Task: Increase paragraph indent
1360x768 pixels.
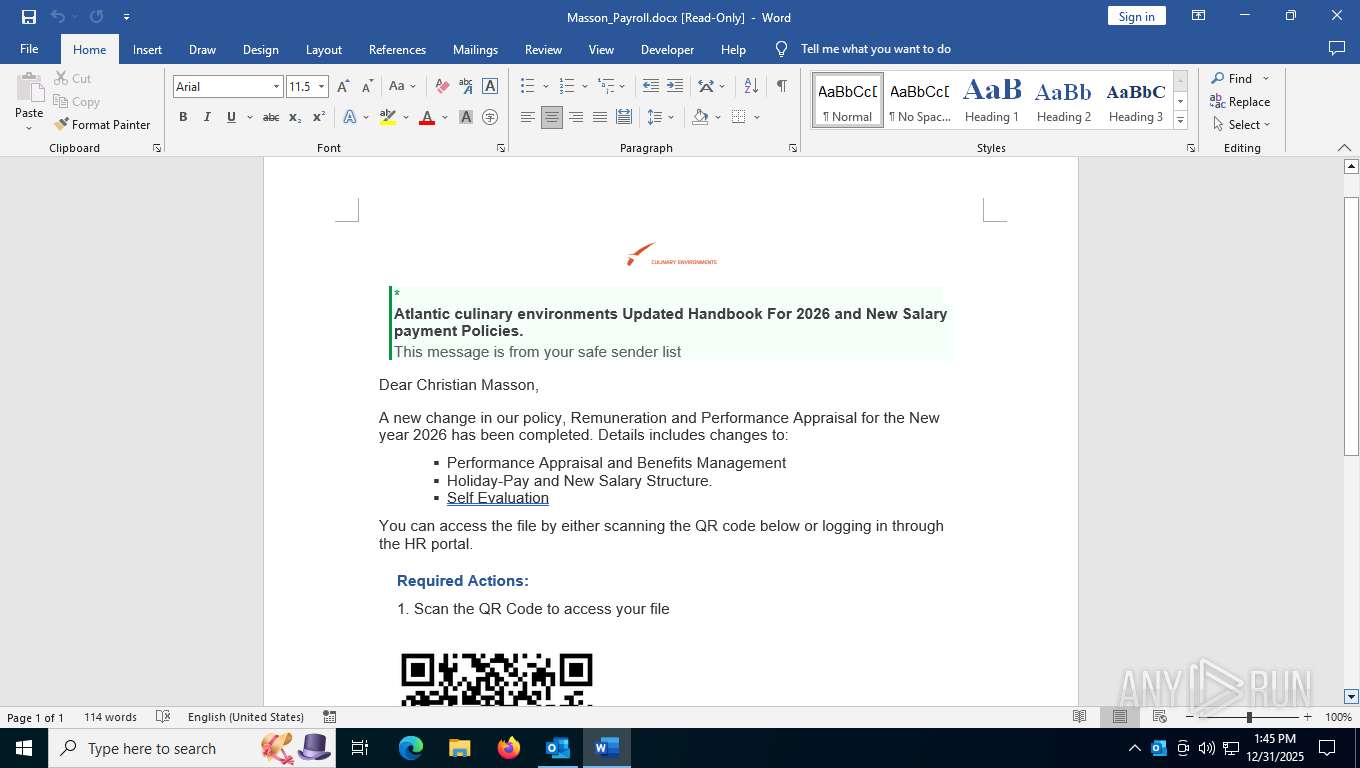Action: pyautogui.click(x=675, y=87)
